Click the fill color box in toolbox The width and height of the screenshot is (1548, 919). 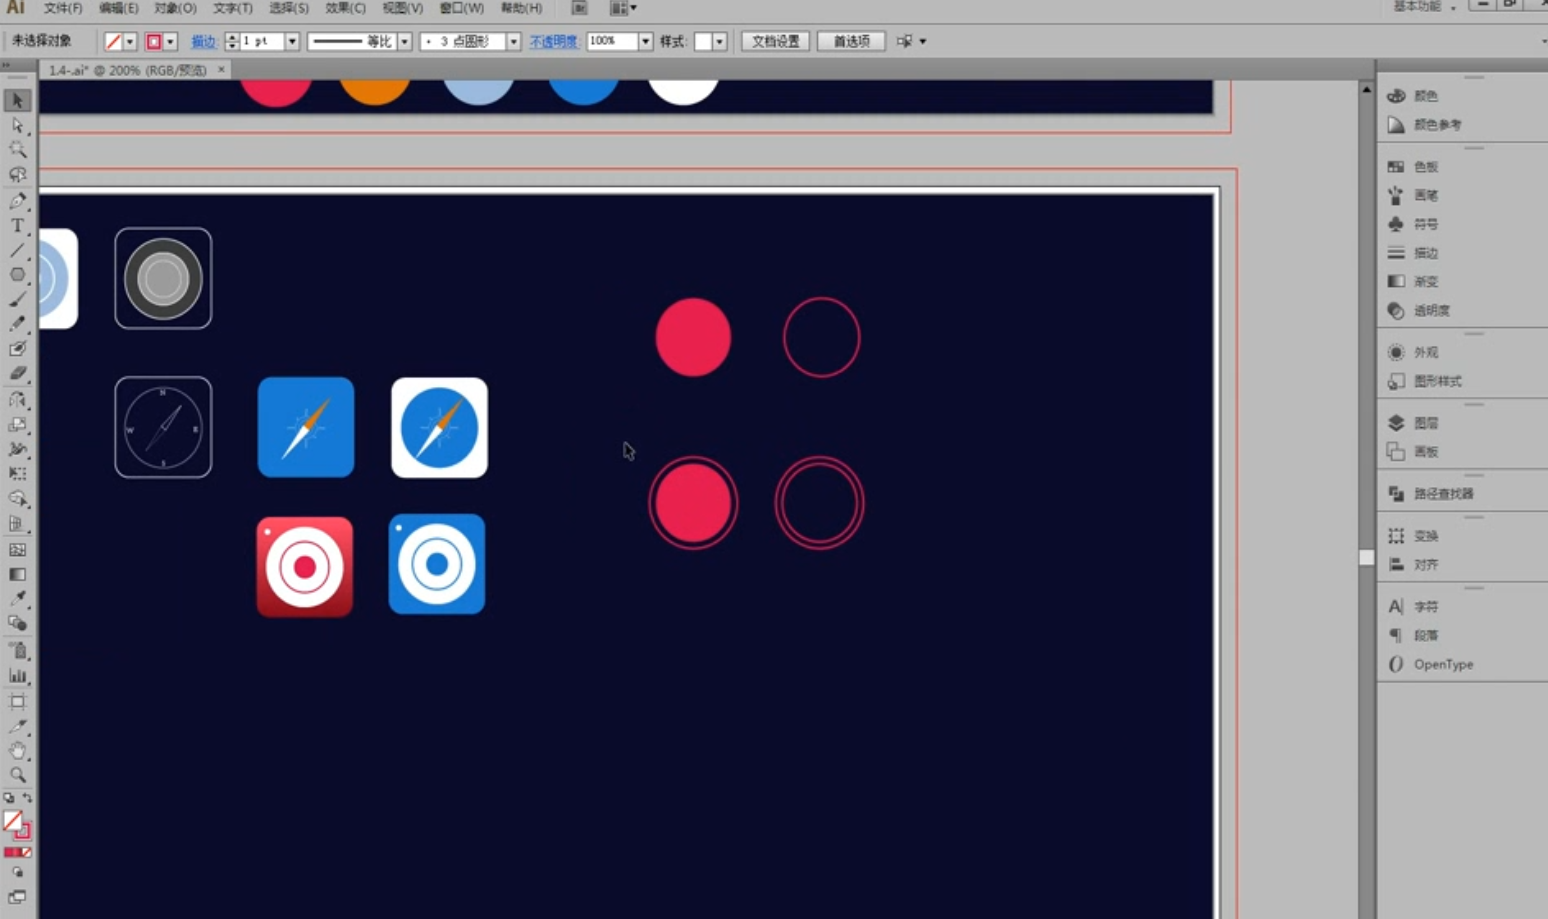(12, 821)
